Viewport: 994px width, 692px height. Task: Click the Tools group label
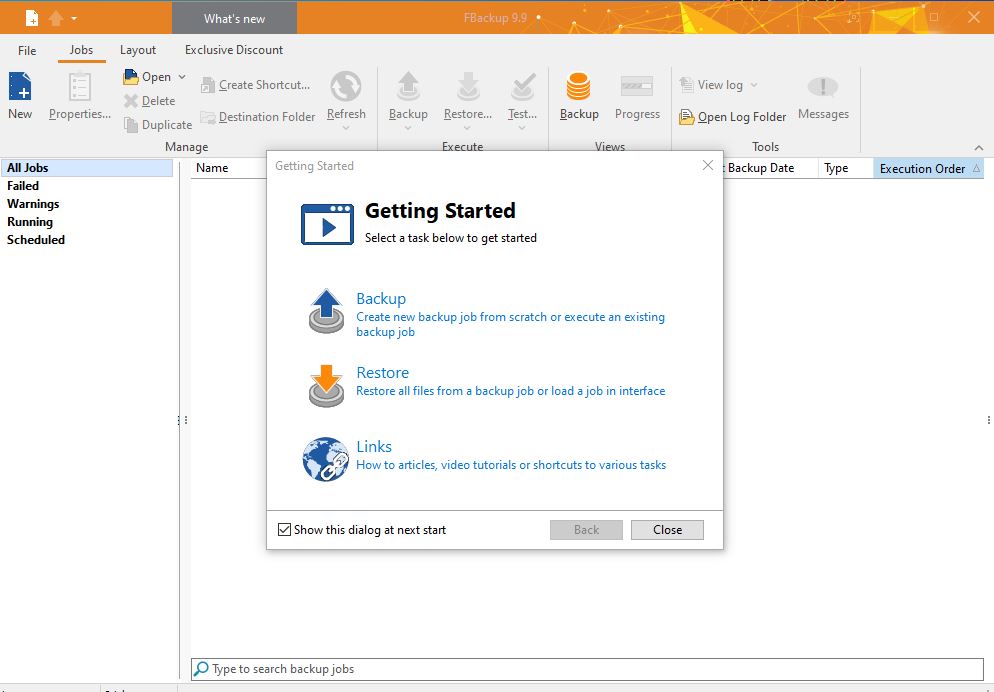[765, 147]
